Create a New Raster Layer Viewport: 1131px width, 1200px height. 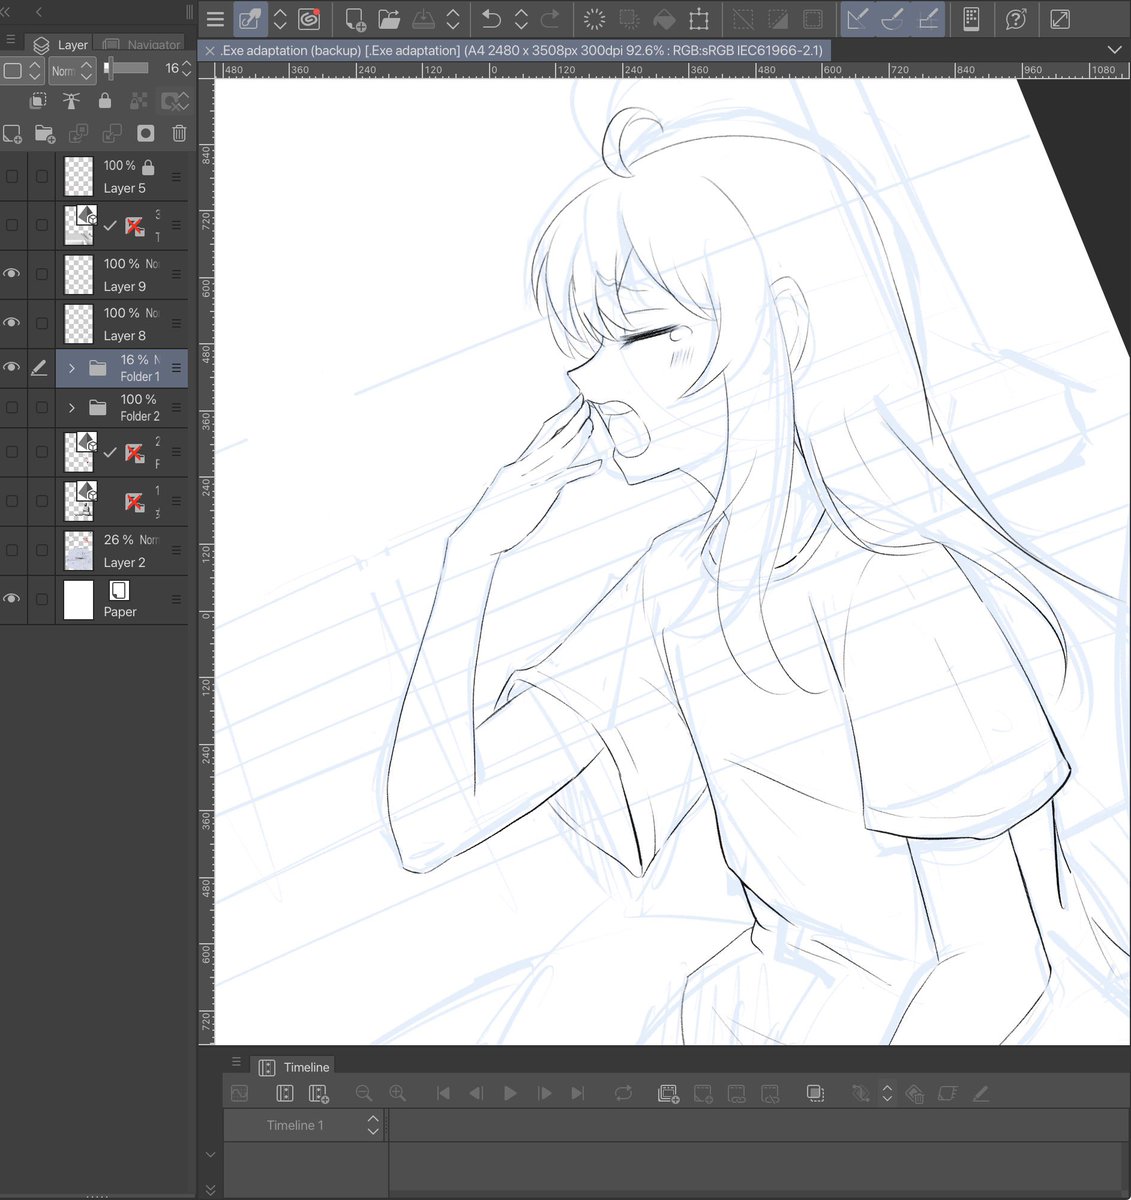click(12, 133)
